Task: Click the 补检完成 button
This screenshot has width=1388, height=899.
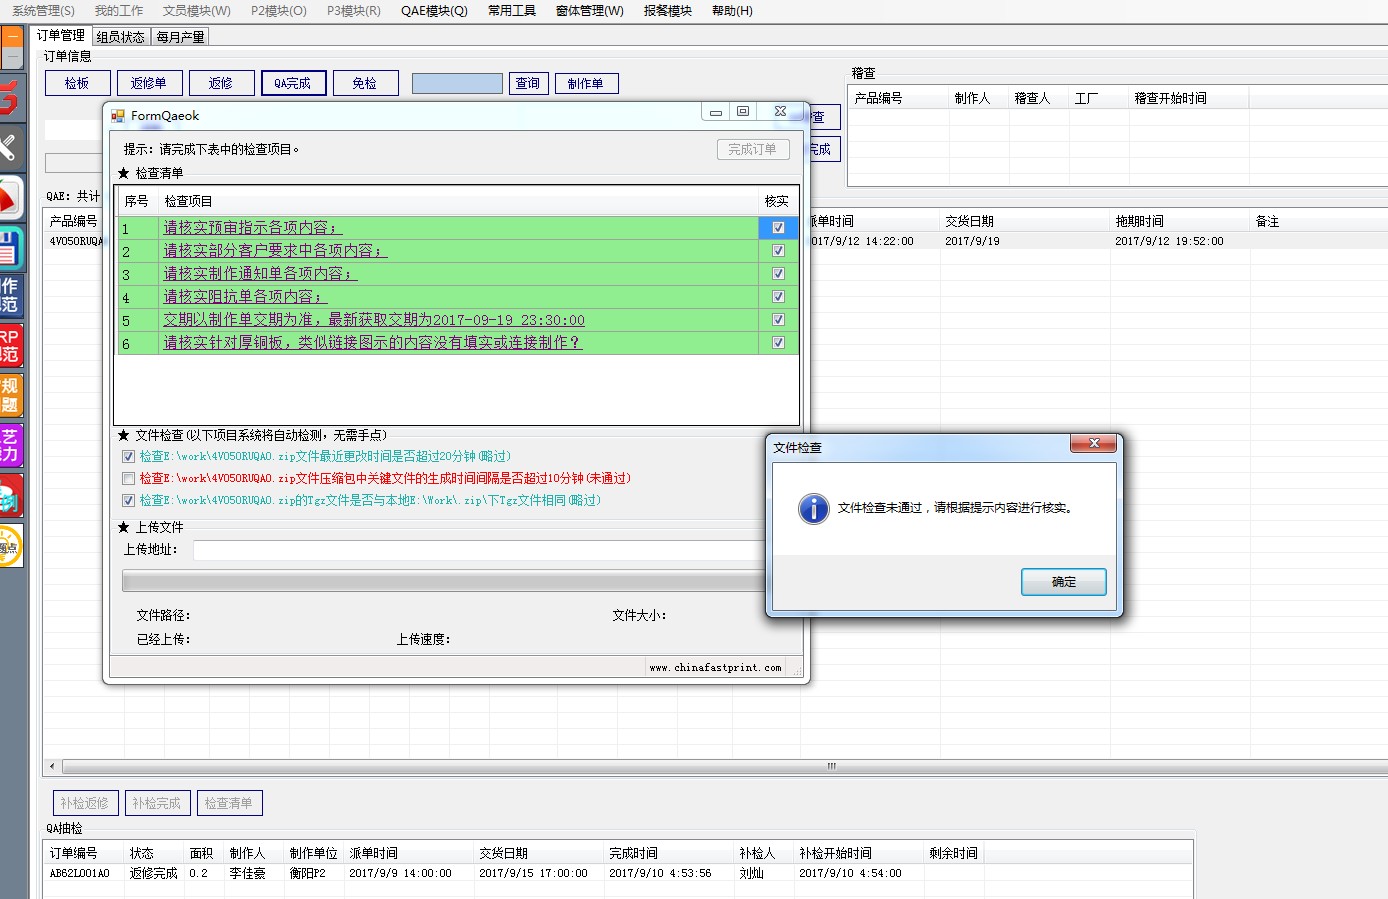Action: point(157,803)
